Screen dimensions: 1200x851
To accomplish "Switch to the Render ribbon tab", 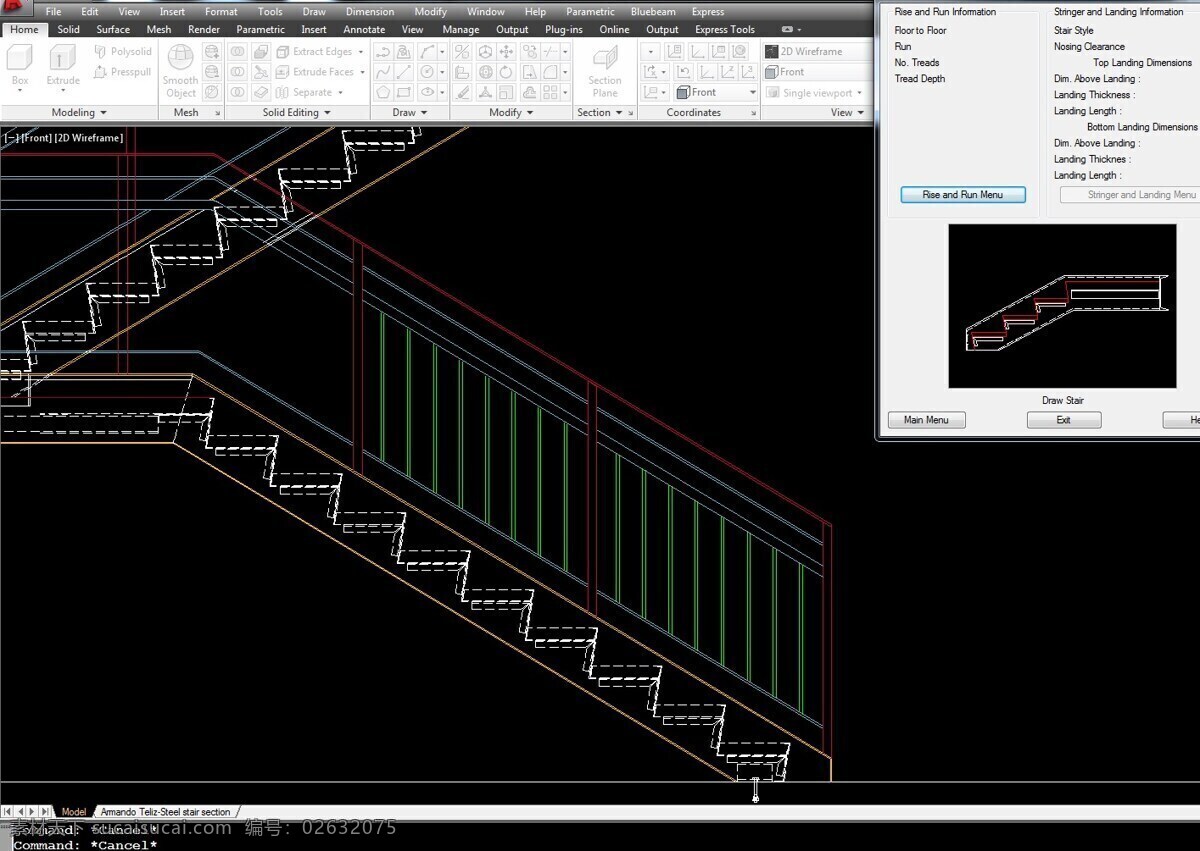I will click(204, 30).
